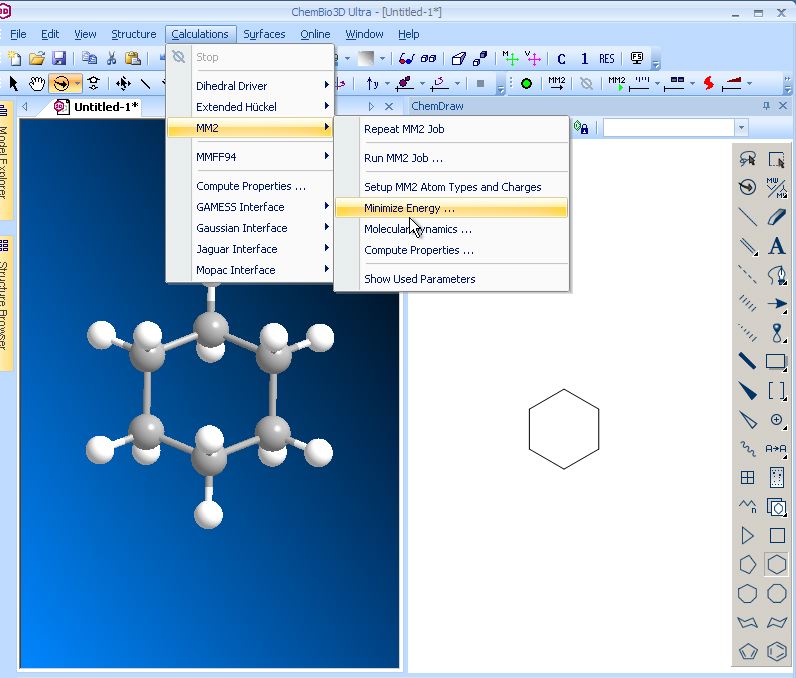Open the background color swatch dropdown arrow
Screen dimensions: 796x678
pyautogui.click(x=382, y=59)
